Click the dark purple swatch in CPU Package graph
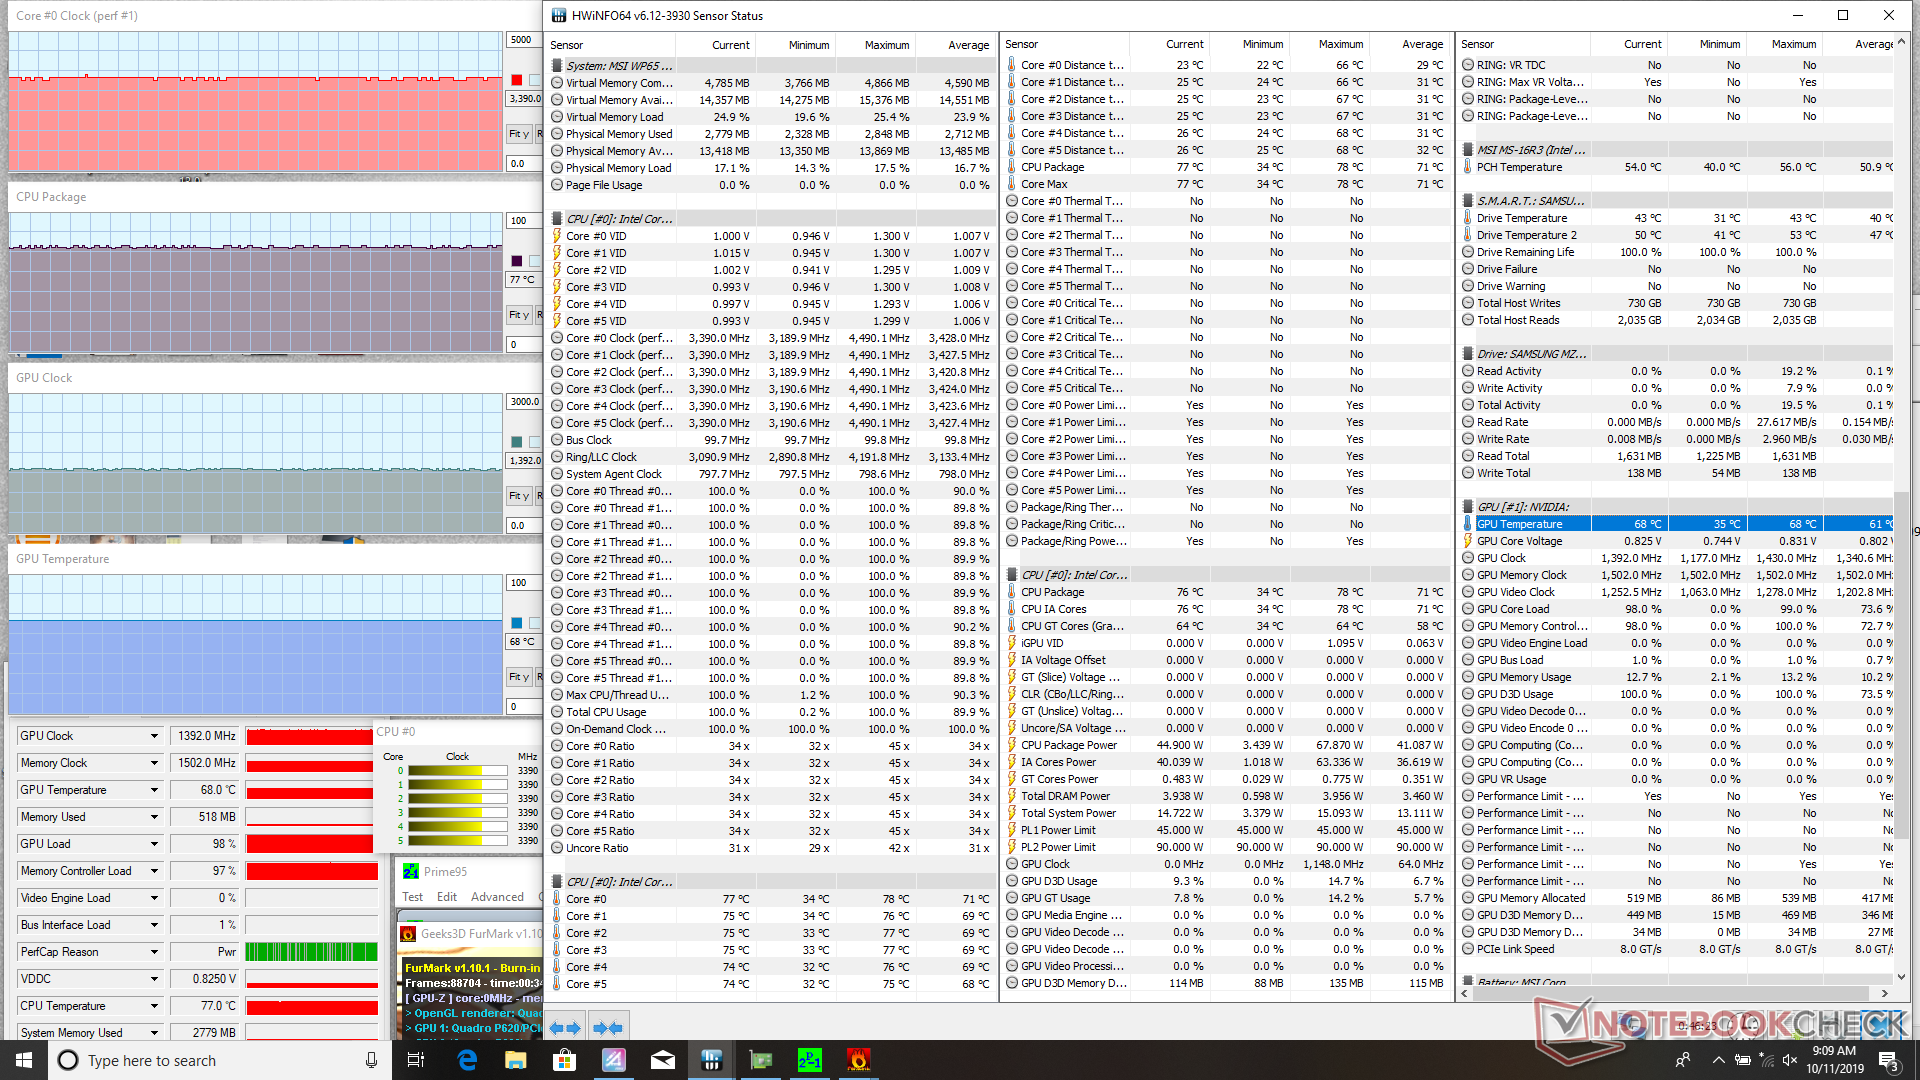This screenshot has height=1080, width=1920. click(517, 261)
